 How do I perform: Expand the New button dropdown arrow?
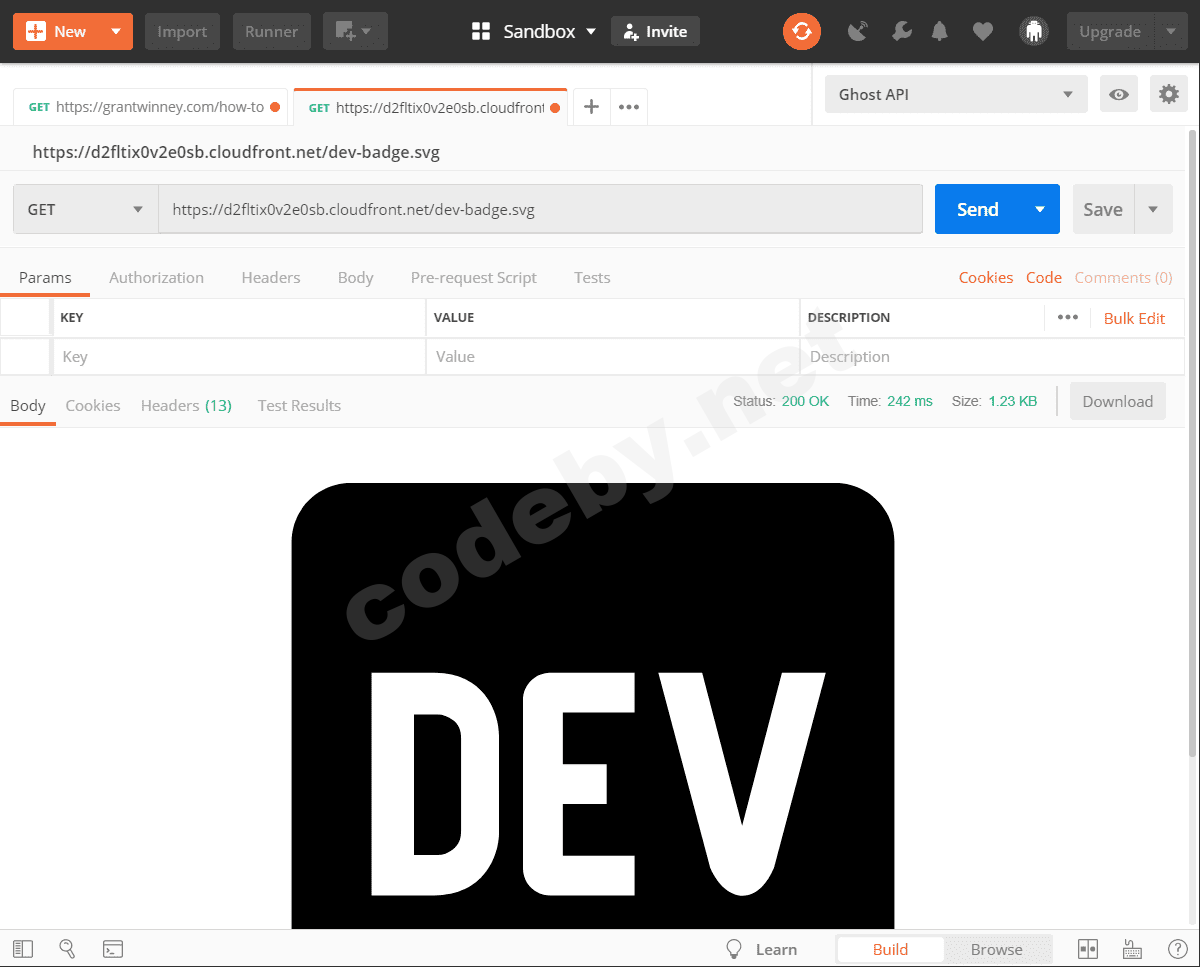[116, 31]
